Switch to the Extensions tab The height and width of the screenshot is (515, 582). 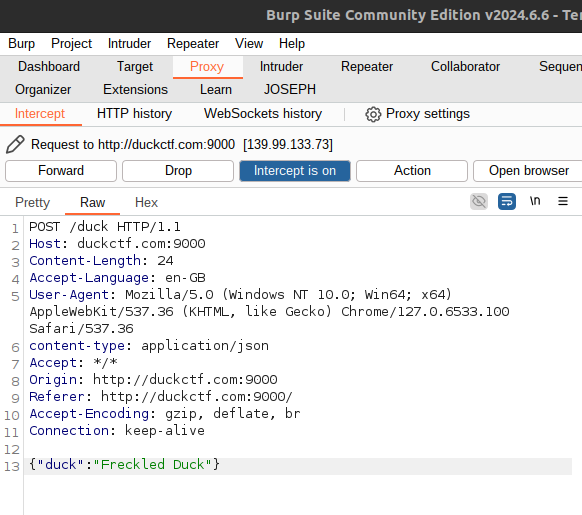[x=135, y=90]
